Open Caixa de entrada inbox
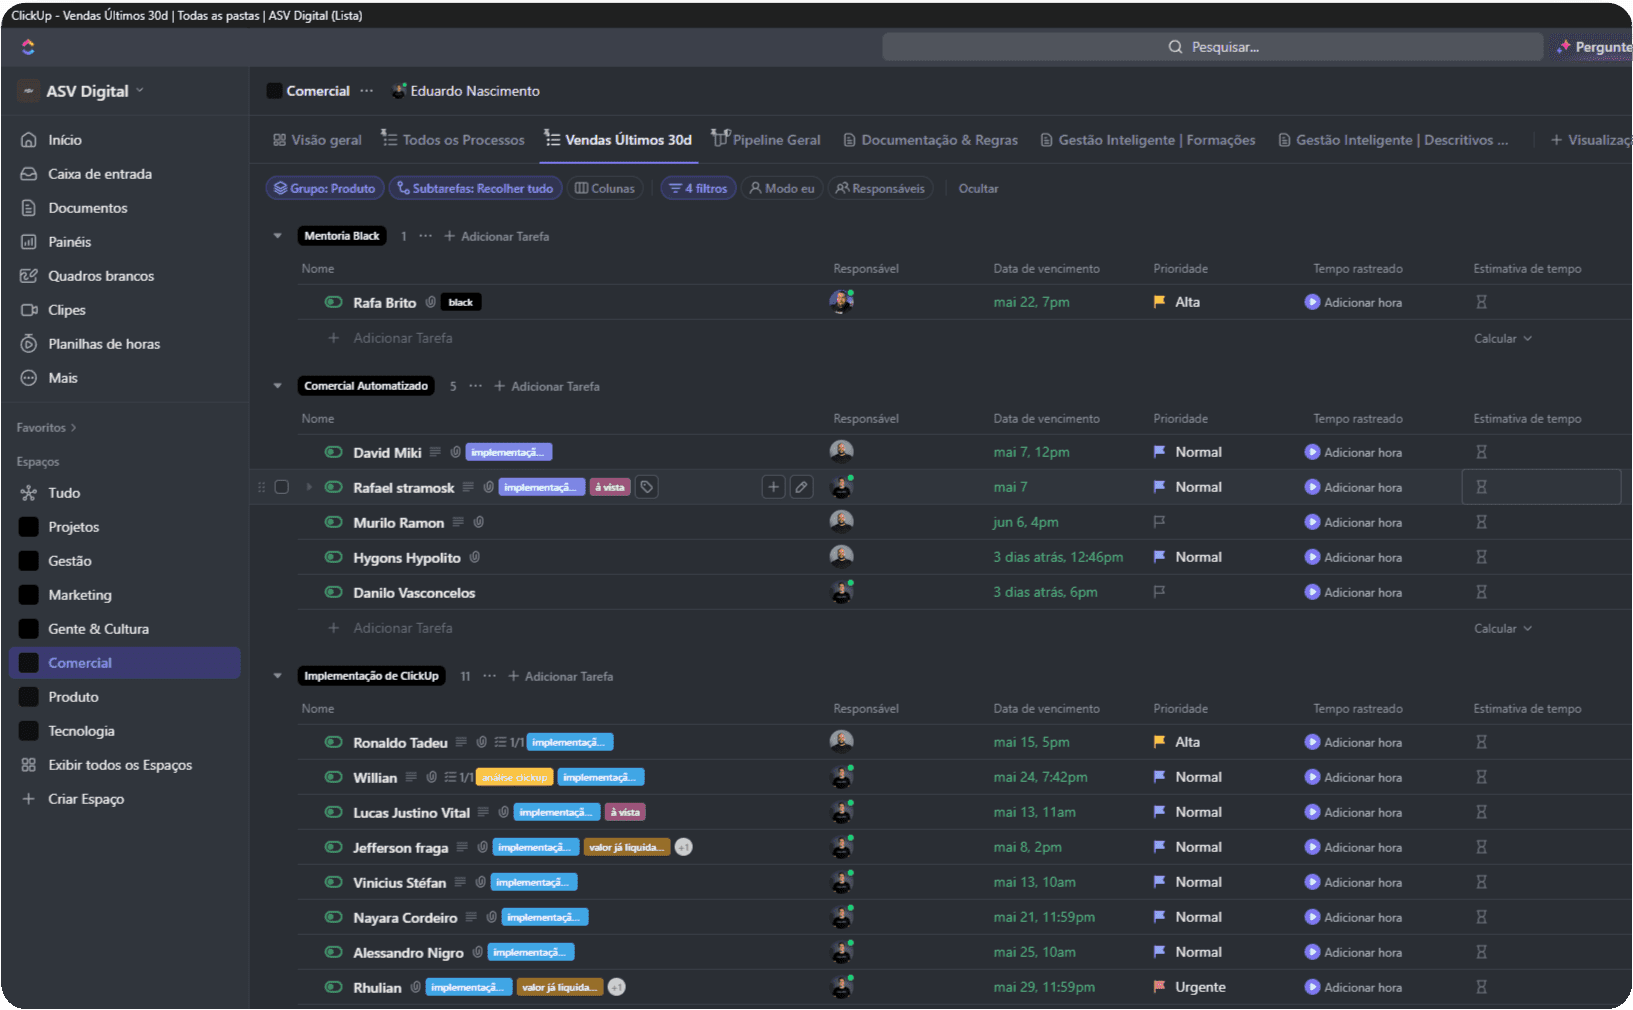The width and height of the screenshot is (1633, 1010). 100,174
